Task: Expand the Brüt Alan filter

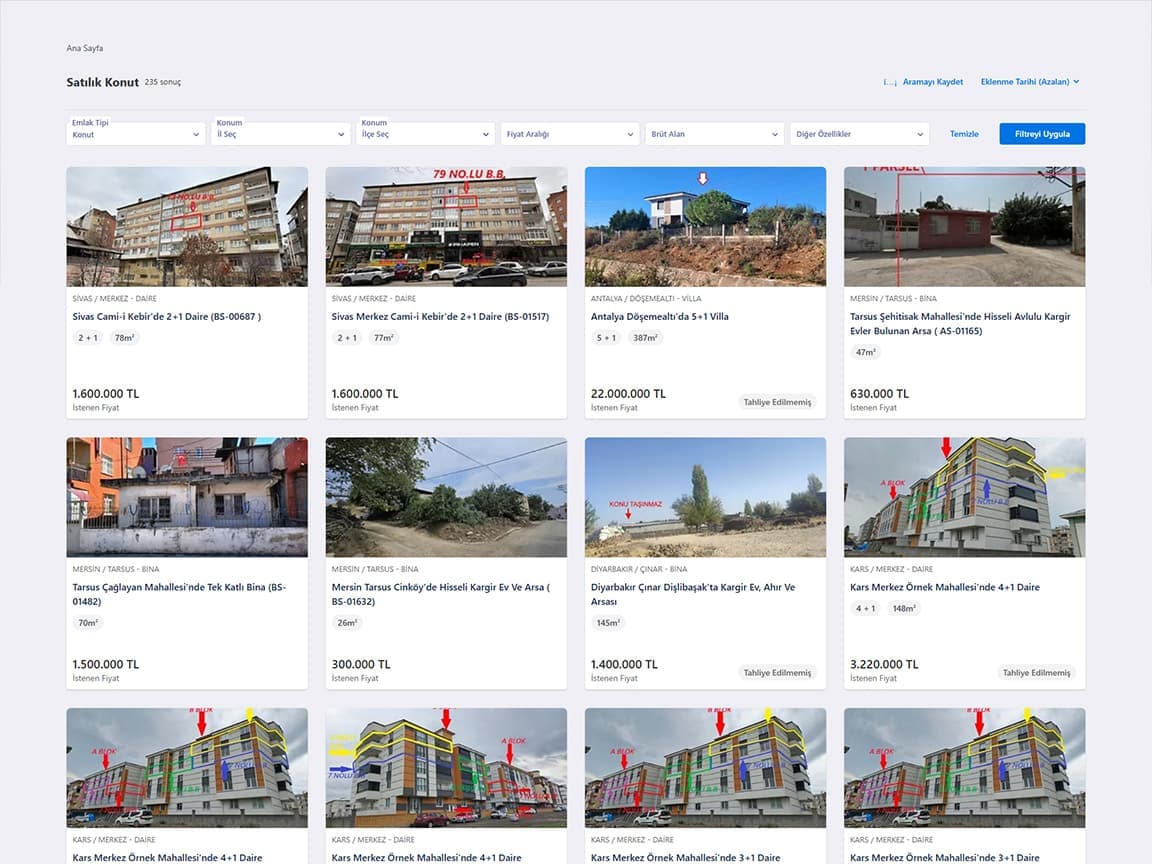Action: coord(714,134)
